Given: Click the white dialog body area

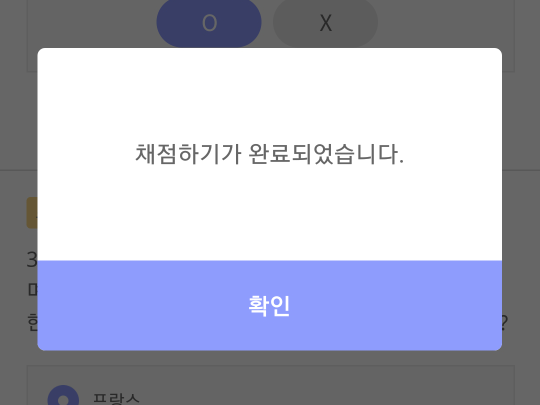Looking at the screenshot, I should (269, 154).
